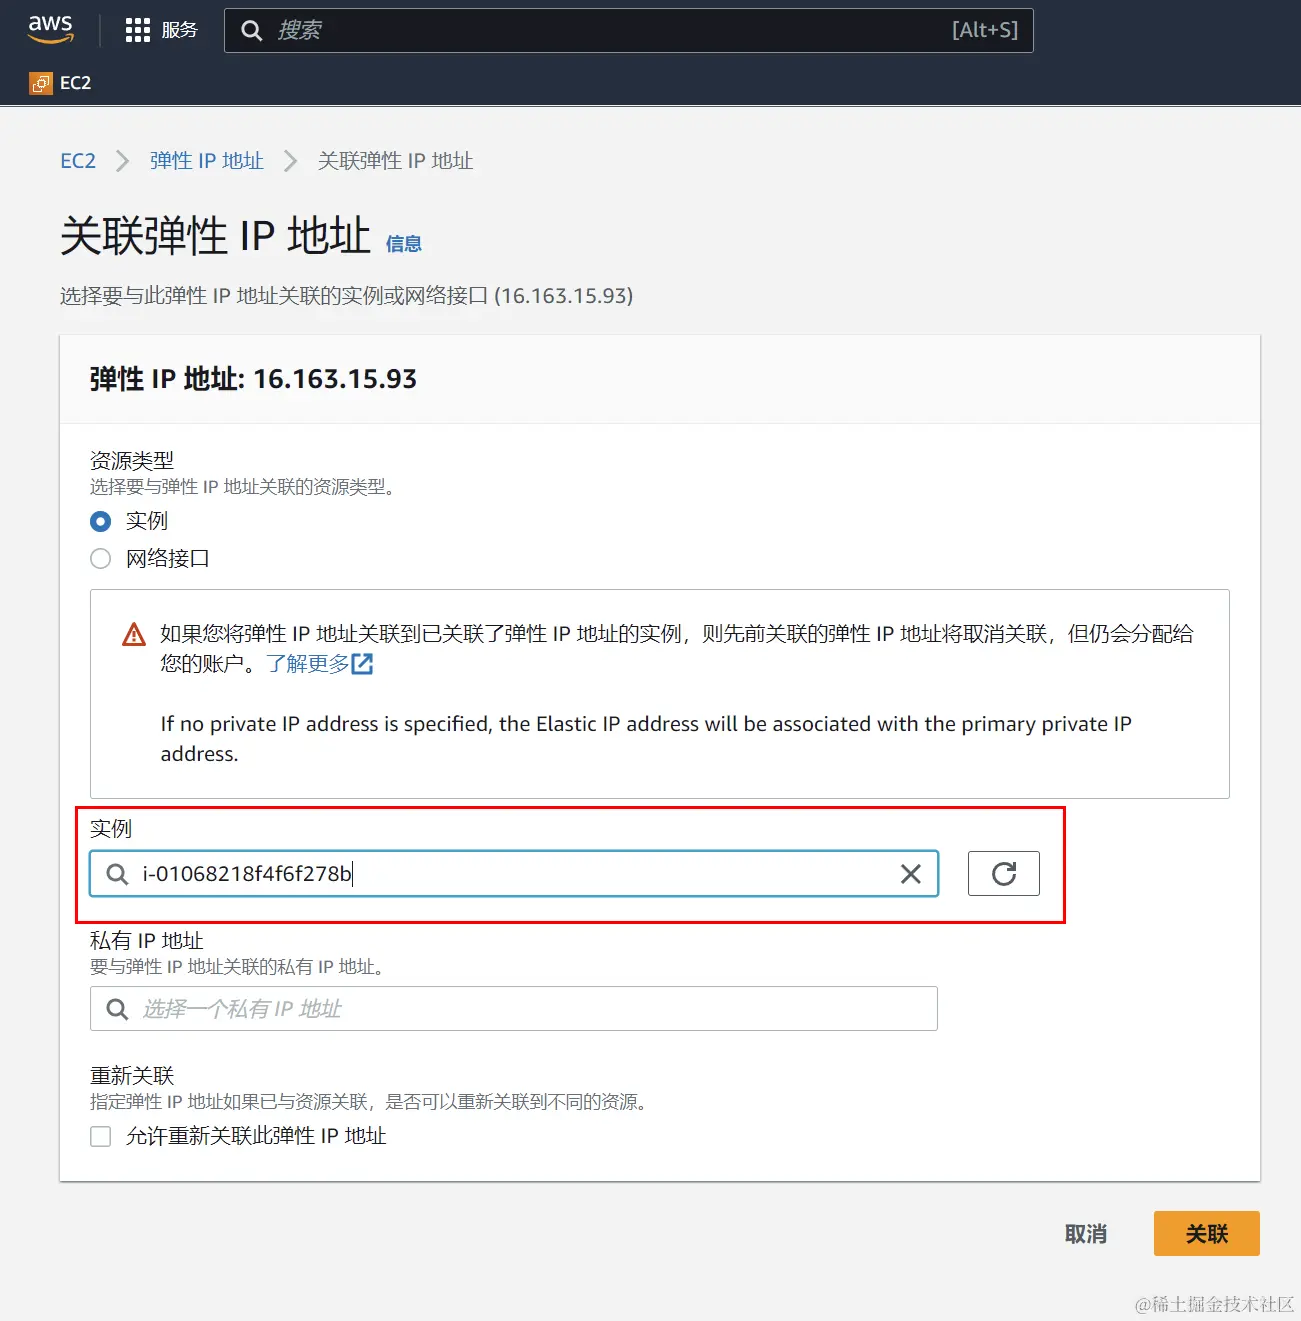This screenshot has height=1321, width=1301.
Task: Click the 重新关联 label
Action: pos(132,1076)
